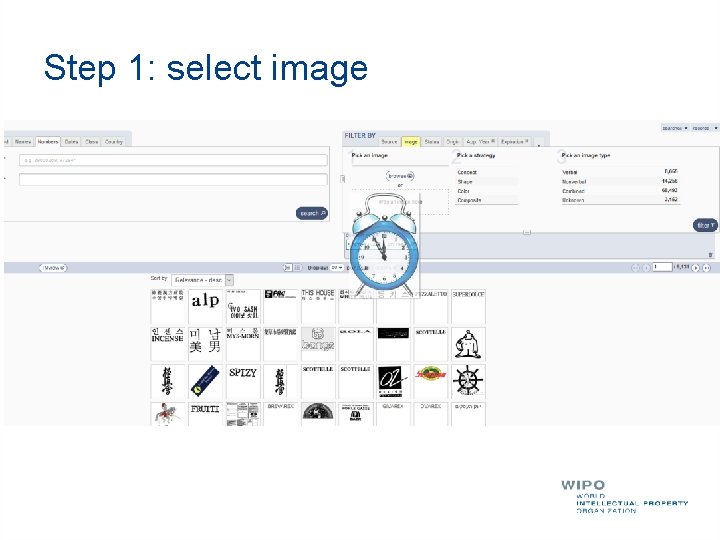Open the black OZ logo thumbnail
Screen dimensions: 720x540
(393, 382)
